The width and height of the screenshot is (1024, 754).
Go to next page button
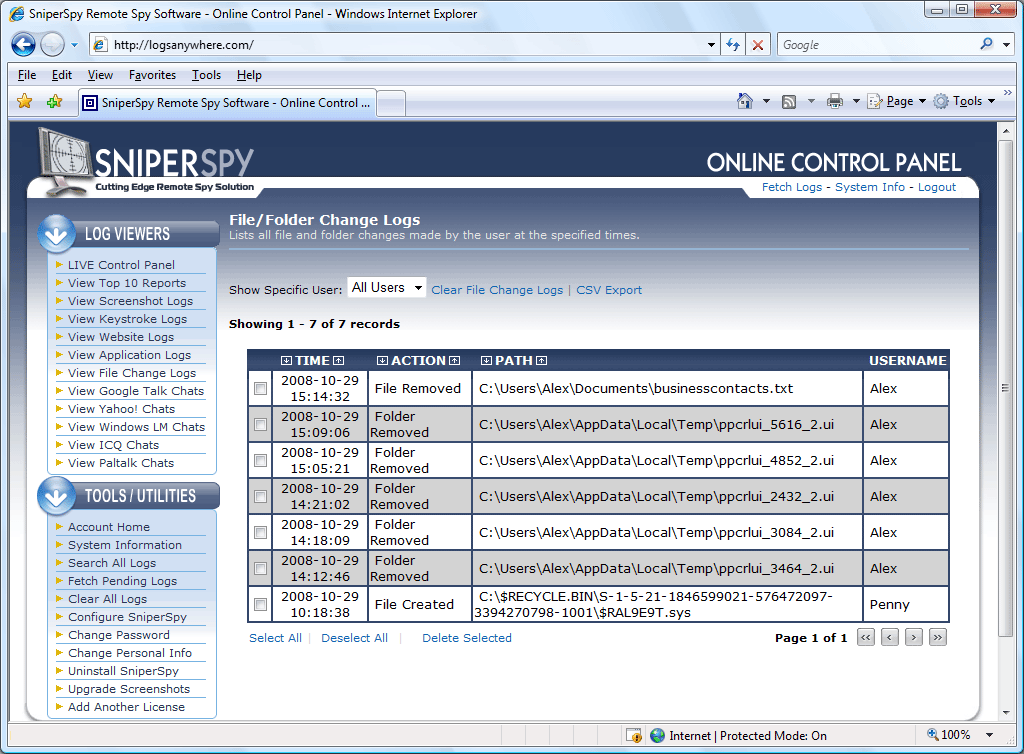914,637
